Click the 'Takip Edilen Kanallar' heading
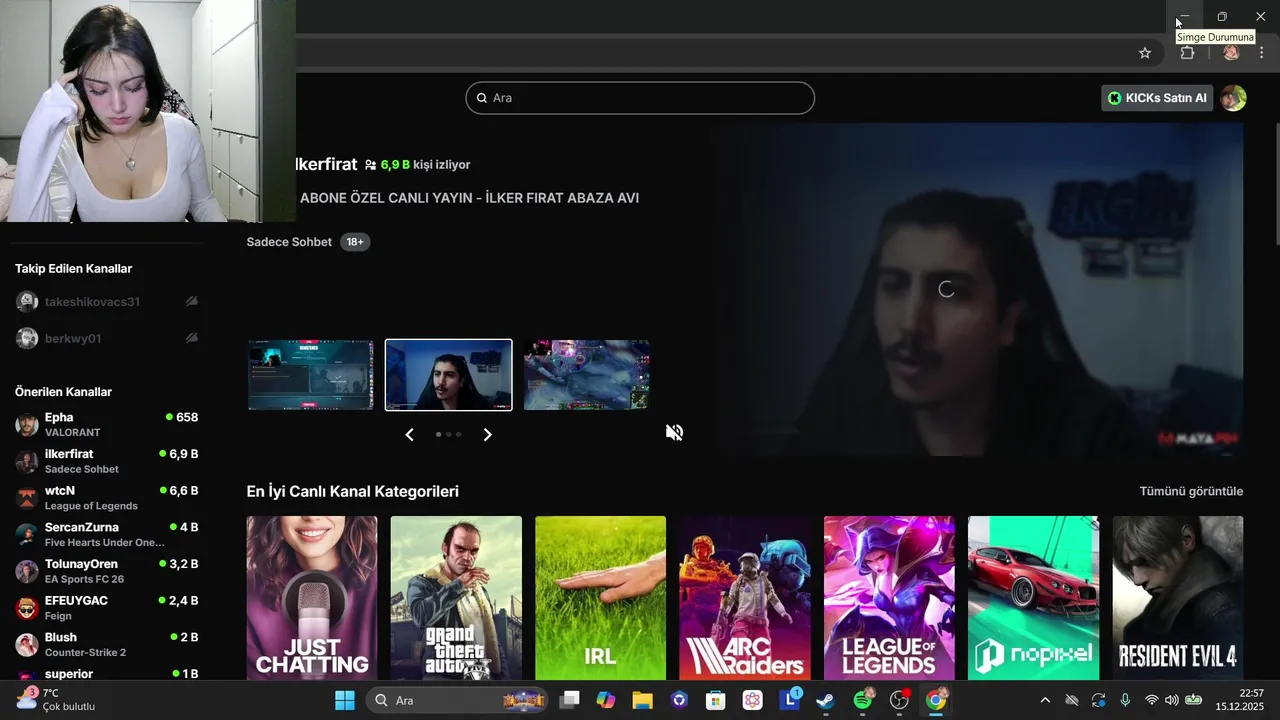The height and width of the screenshot is (720, 1280). click(x=73, y=269)
